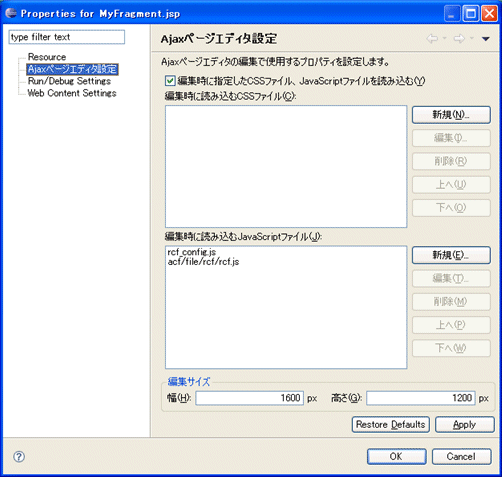The height and width of the screenshot is (477, 502).
Task: Click the Apply button
Action: (x=464, y=425)
